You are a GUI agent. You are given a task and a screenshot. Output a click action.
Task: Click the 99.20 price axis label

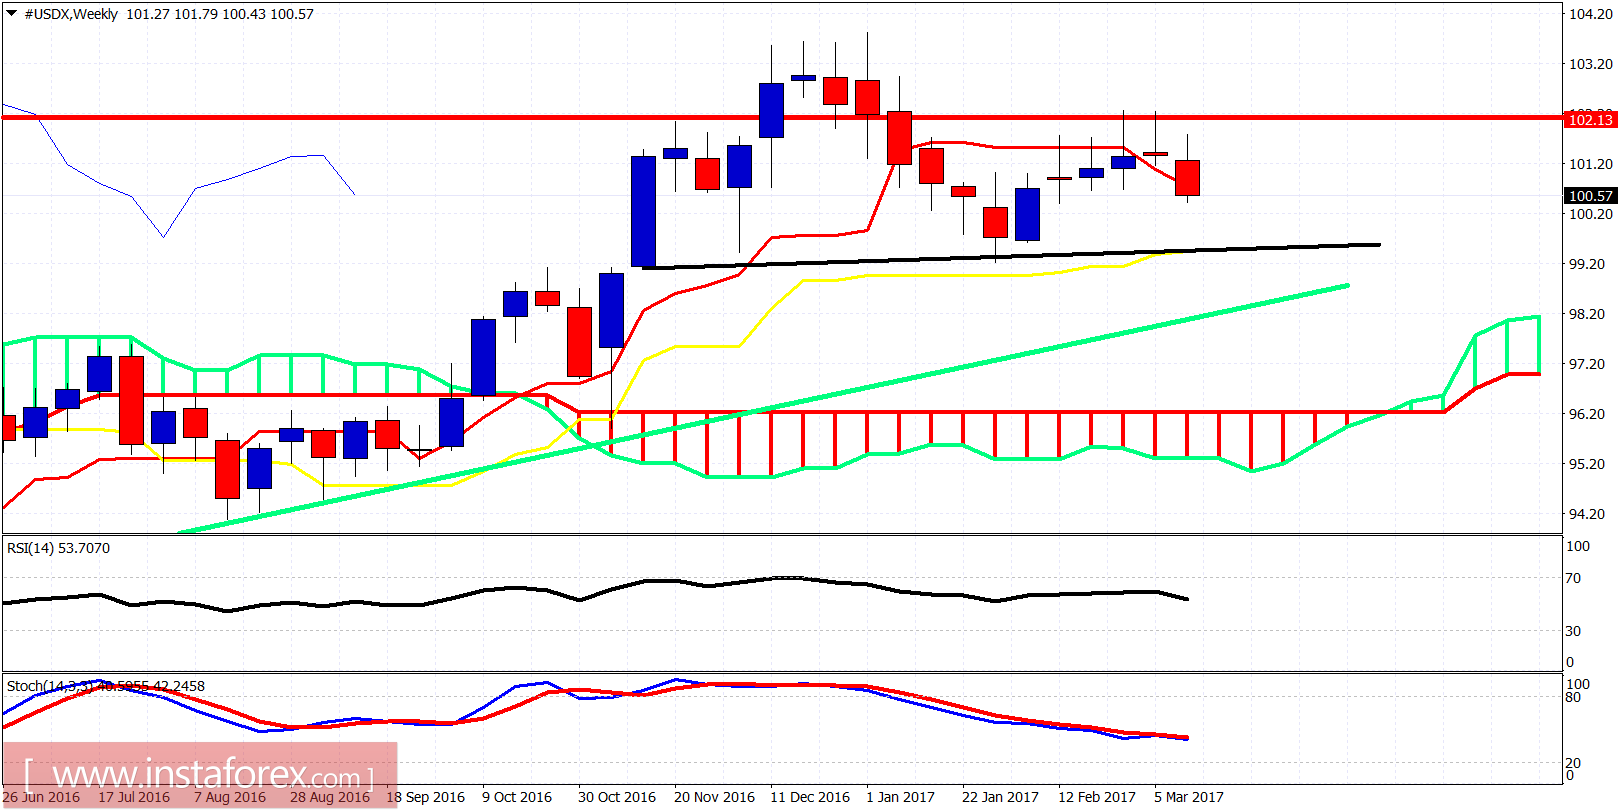[x=1590, y=264]
